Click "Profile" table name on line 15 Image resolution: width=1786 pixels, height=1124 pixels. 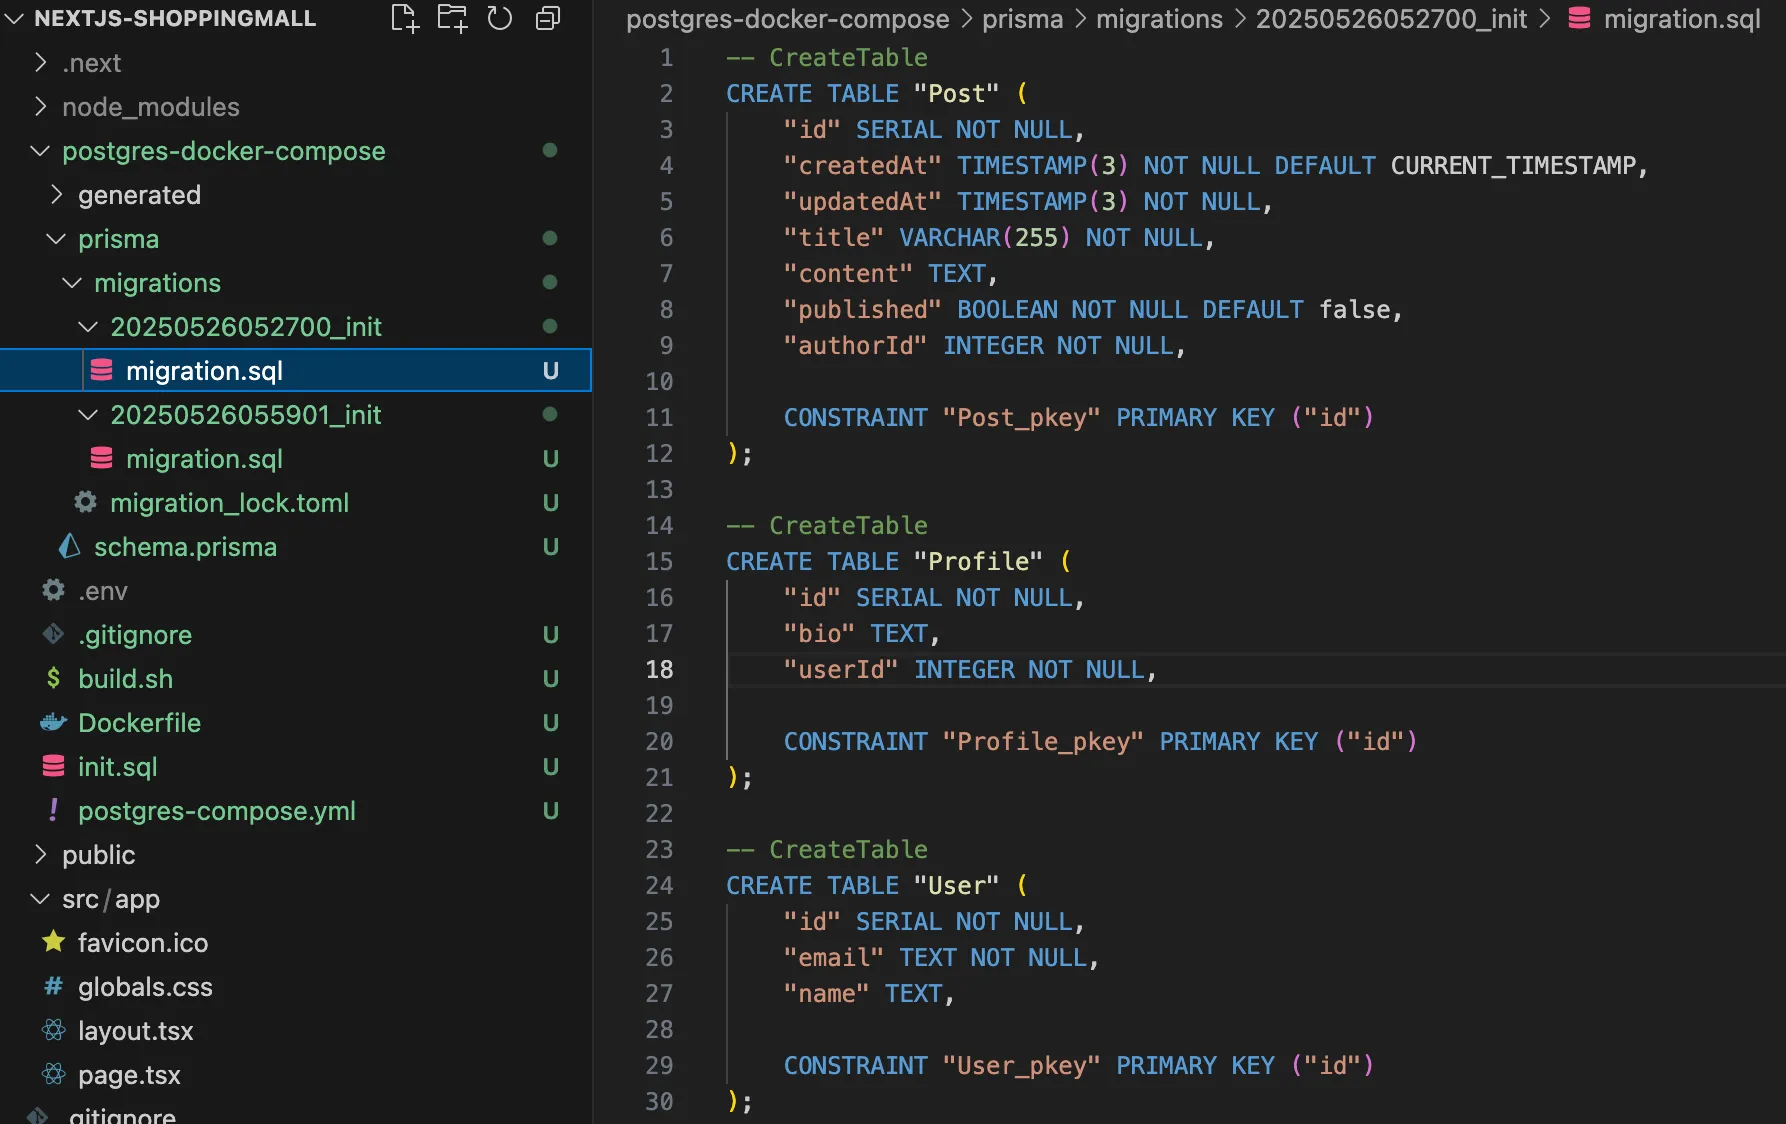[978, 561]
